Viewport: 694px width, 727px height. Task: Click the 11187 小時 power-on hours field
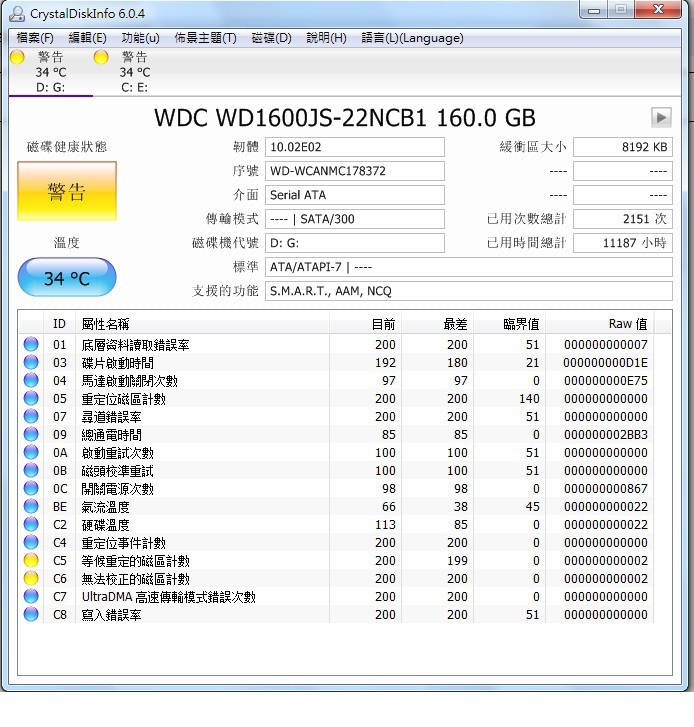click(x=623, y=243)
